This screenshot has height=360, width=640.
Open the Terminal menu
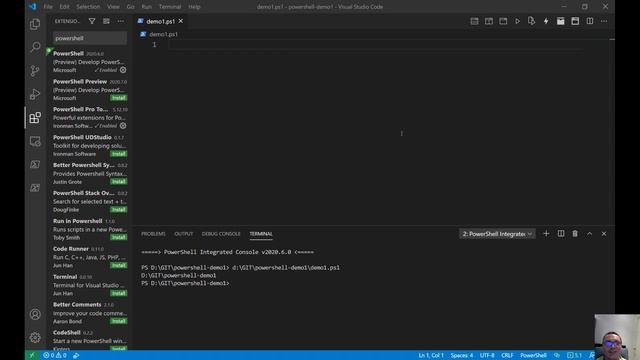(x=170, y=7)
